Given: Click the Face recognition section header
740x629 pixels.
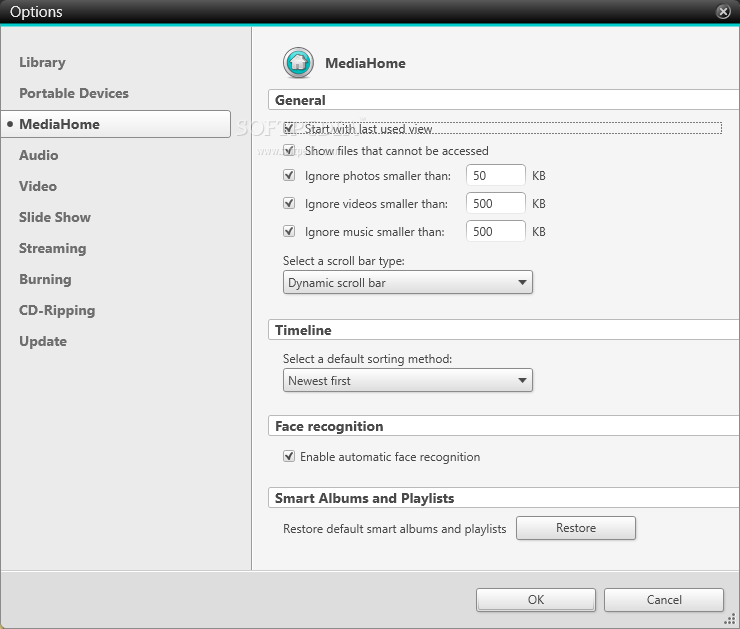Looking at the screenshot, I should (503, 426).
